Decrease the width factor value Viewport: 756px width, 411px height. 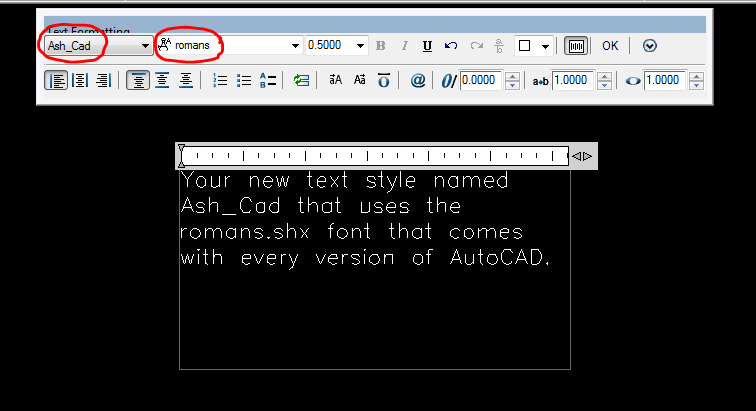tap(697, 85)
